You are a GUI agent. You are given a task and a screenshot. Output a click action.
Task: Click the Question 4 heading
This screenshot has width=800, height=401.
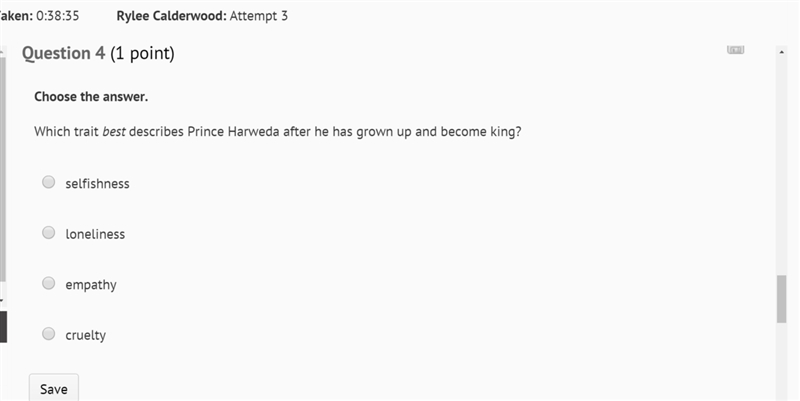(98, 53)
